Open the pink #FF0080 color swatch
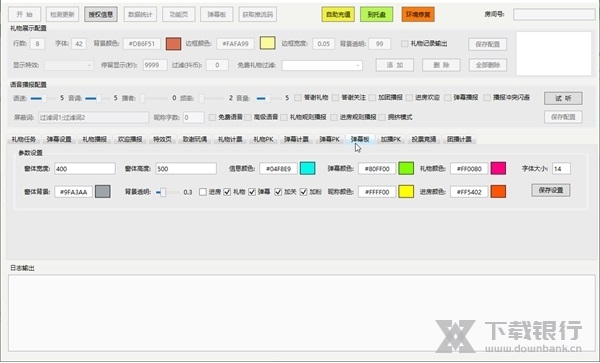This screenshot has height=363, width=600. pyautogui.click(x=498, y=168)
